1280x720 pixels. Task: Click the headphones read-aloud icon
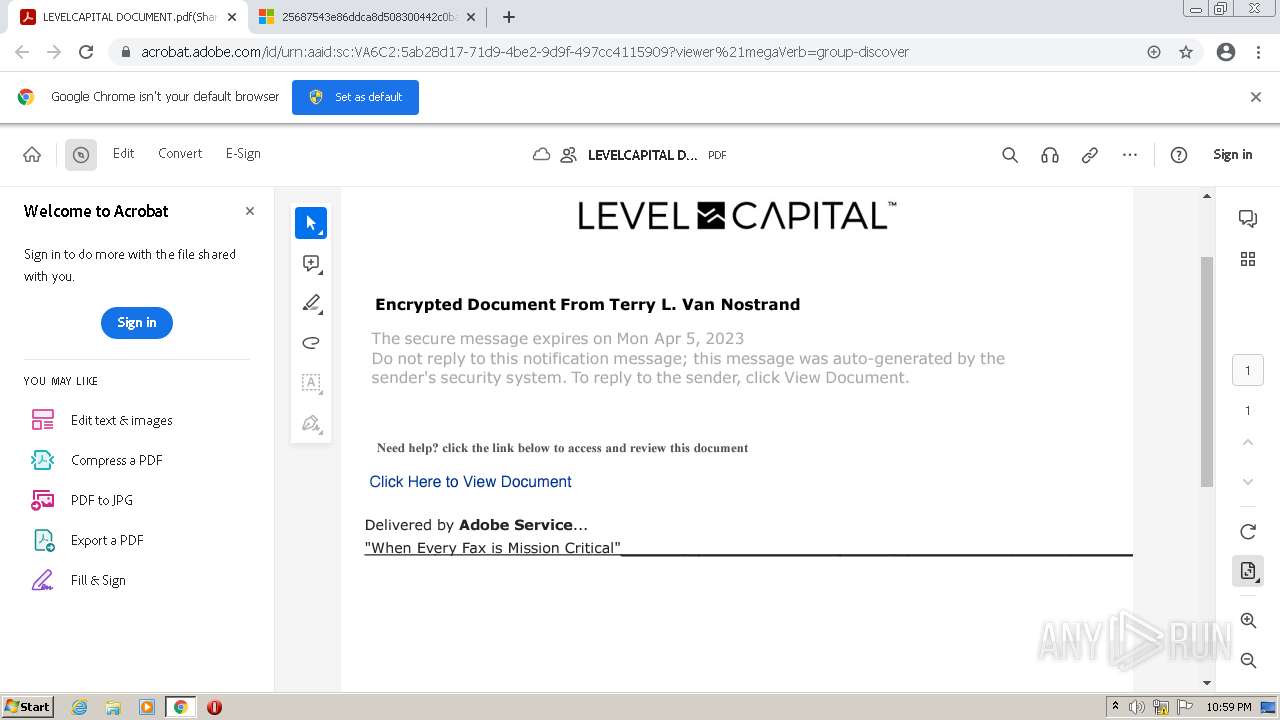[x=1050, y=155]
